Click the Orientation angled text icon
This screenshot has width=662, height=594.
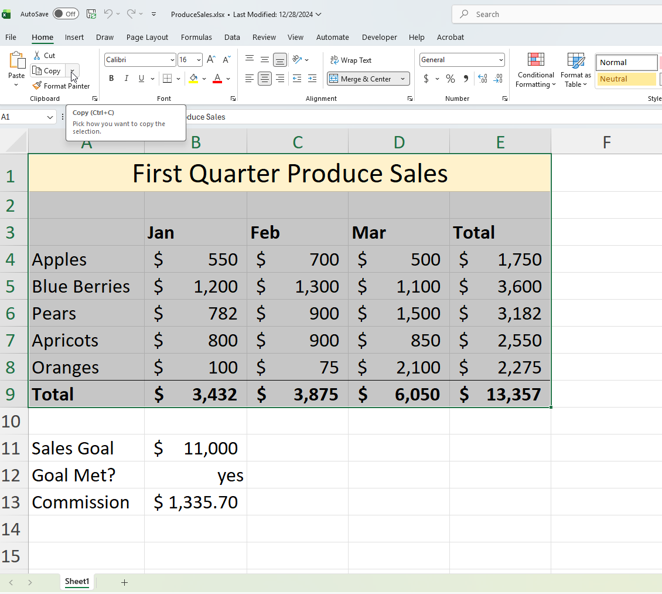tap(298, 60)
